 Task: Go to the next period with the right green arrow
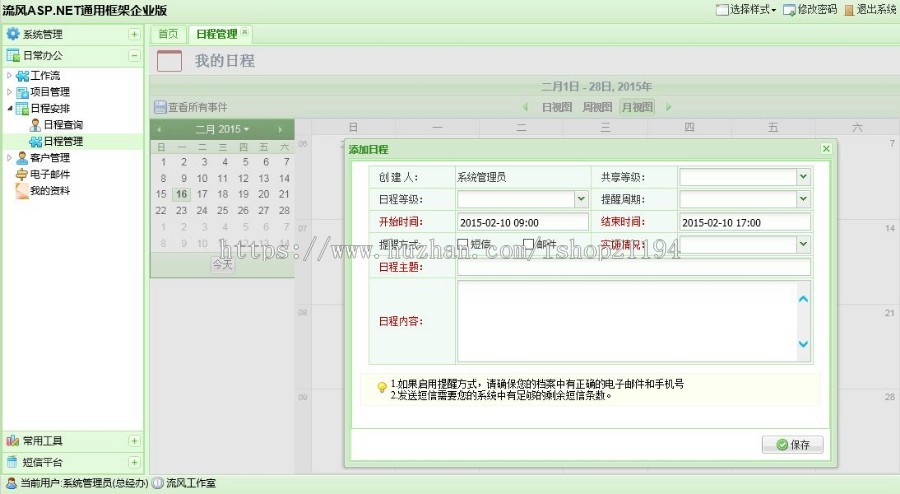point(668,107)
